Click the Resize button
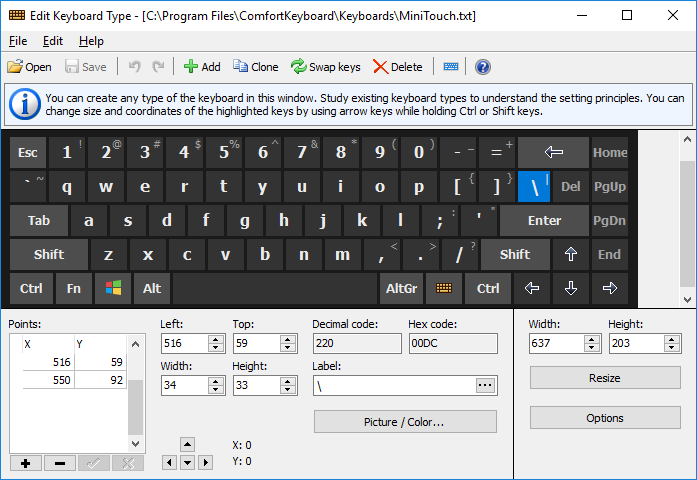697x480 pixels. pyautogui.click(x=604, y=378)
